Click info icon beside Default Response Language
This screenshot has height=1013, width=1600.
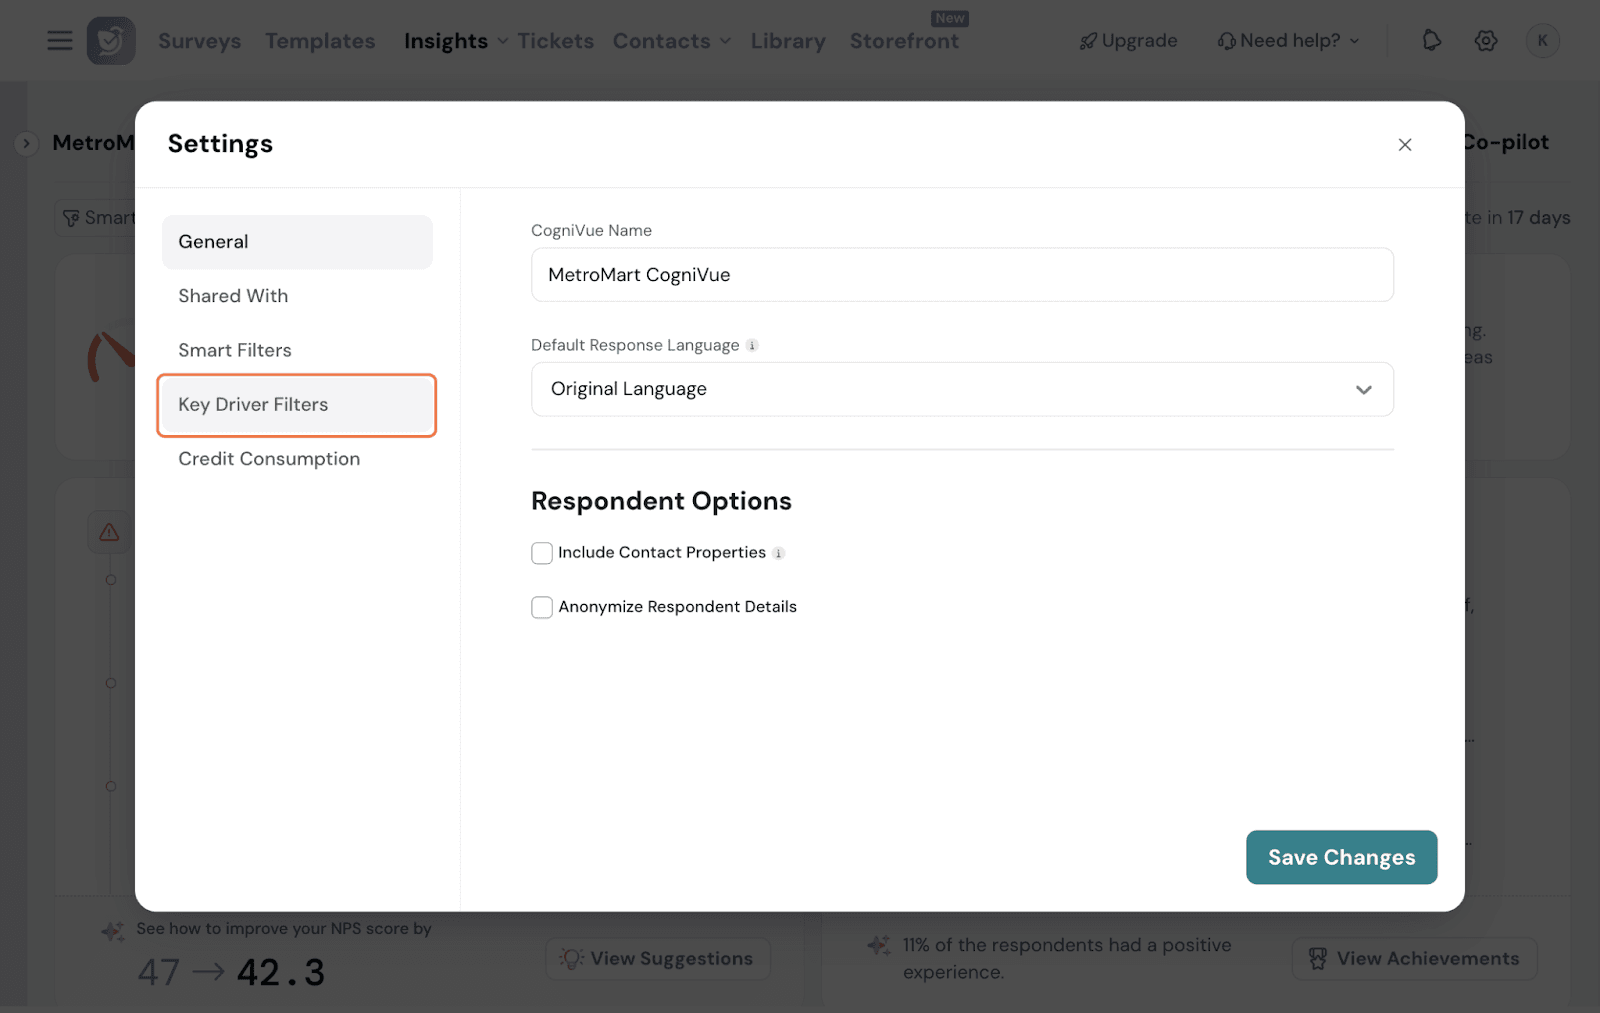(x=752, y=346)
